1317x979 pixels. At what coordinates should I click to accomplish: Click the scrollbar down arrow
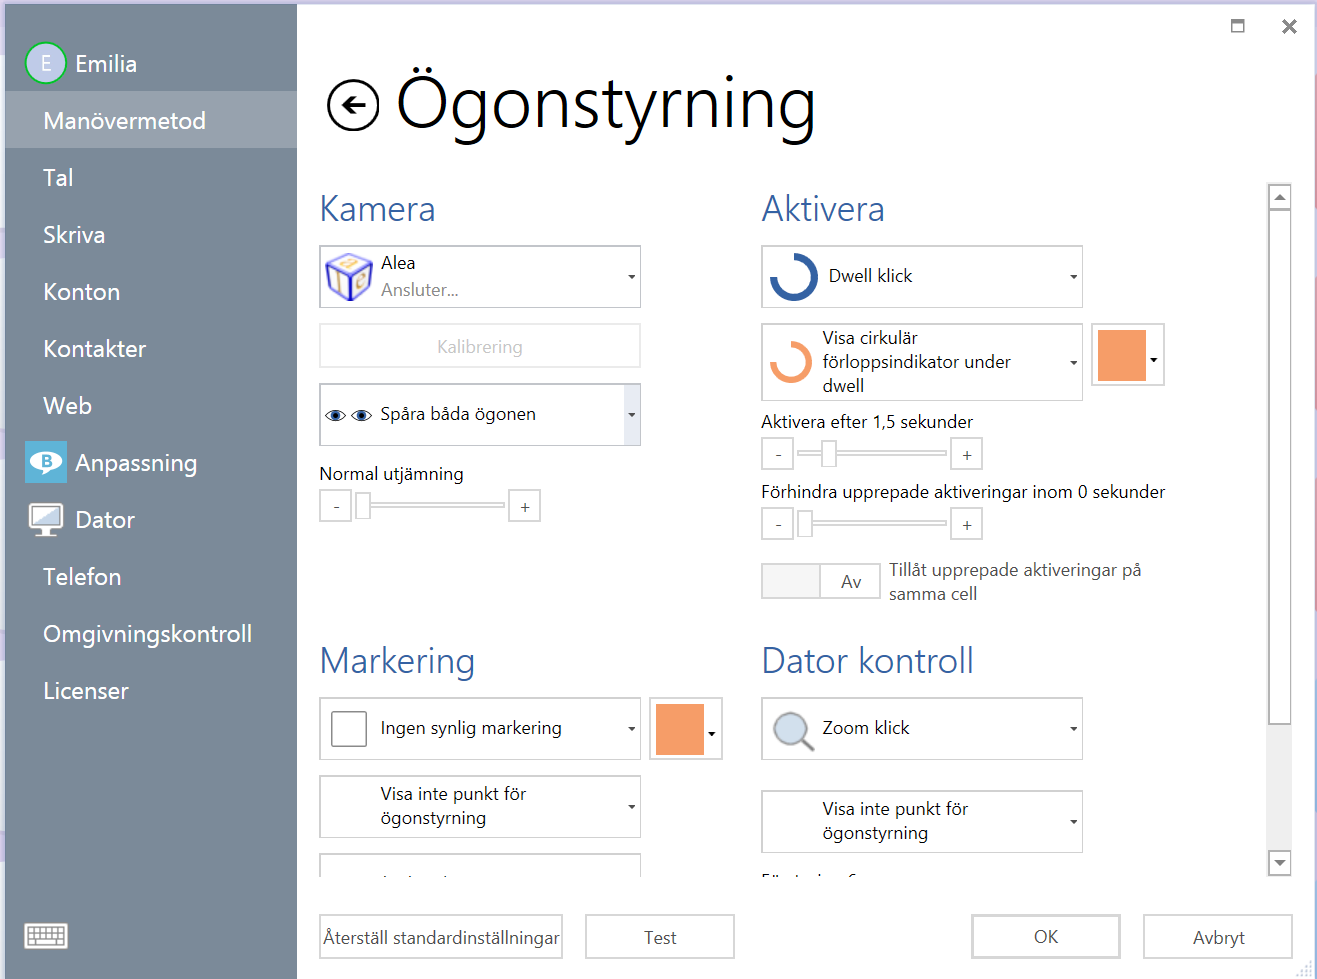tap(1279, 862)
